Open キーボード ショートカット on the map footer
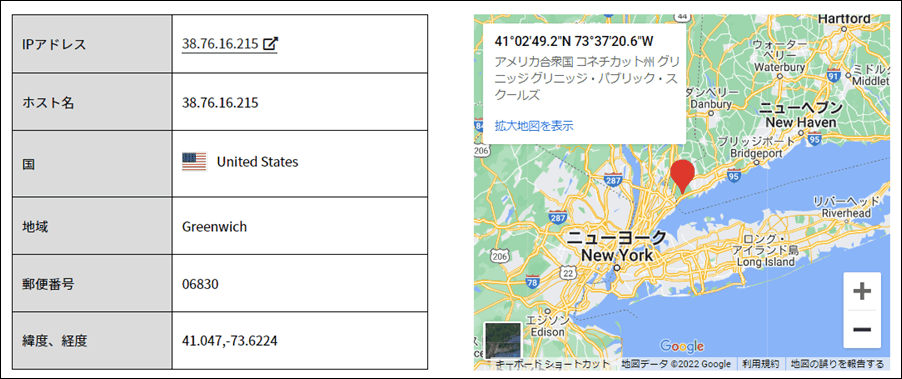The image size is (902, 379). pyautogui.click(x=553, y=364)
